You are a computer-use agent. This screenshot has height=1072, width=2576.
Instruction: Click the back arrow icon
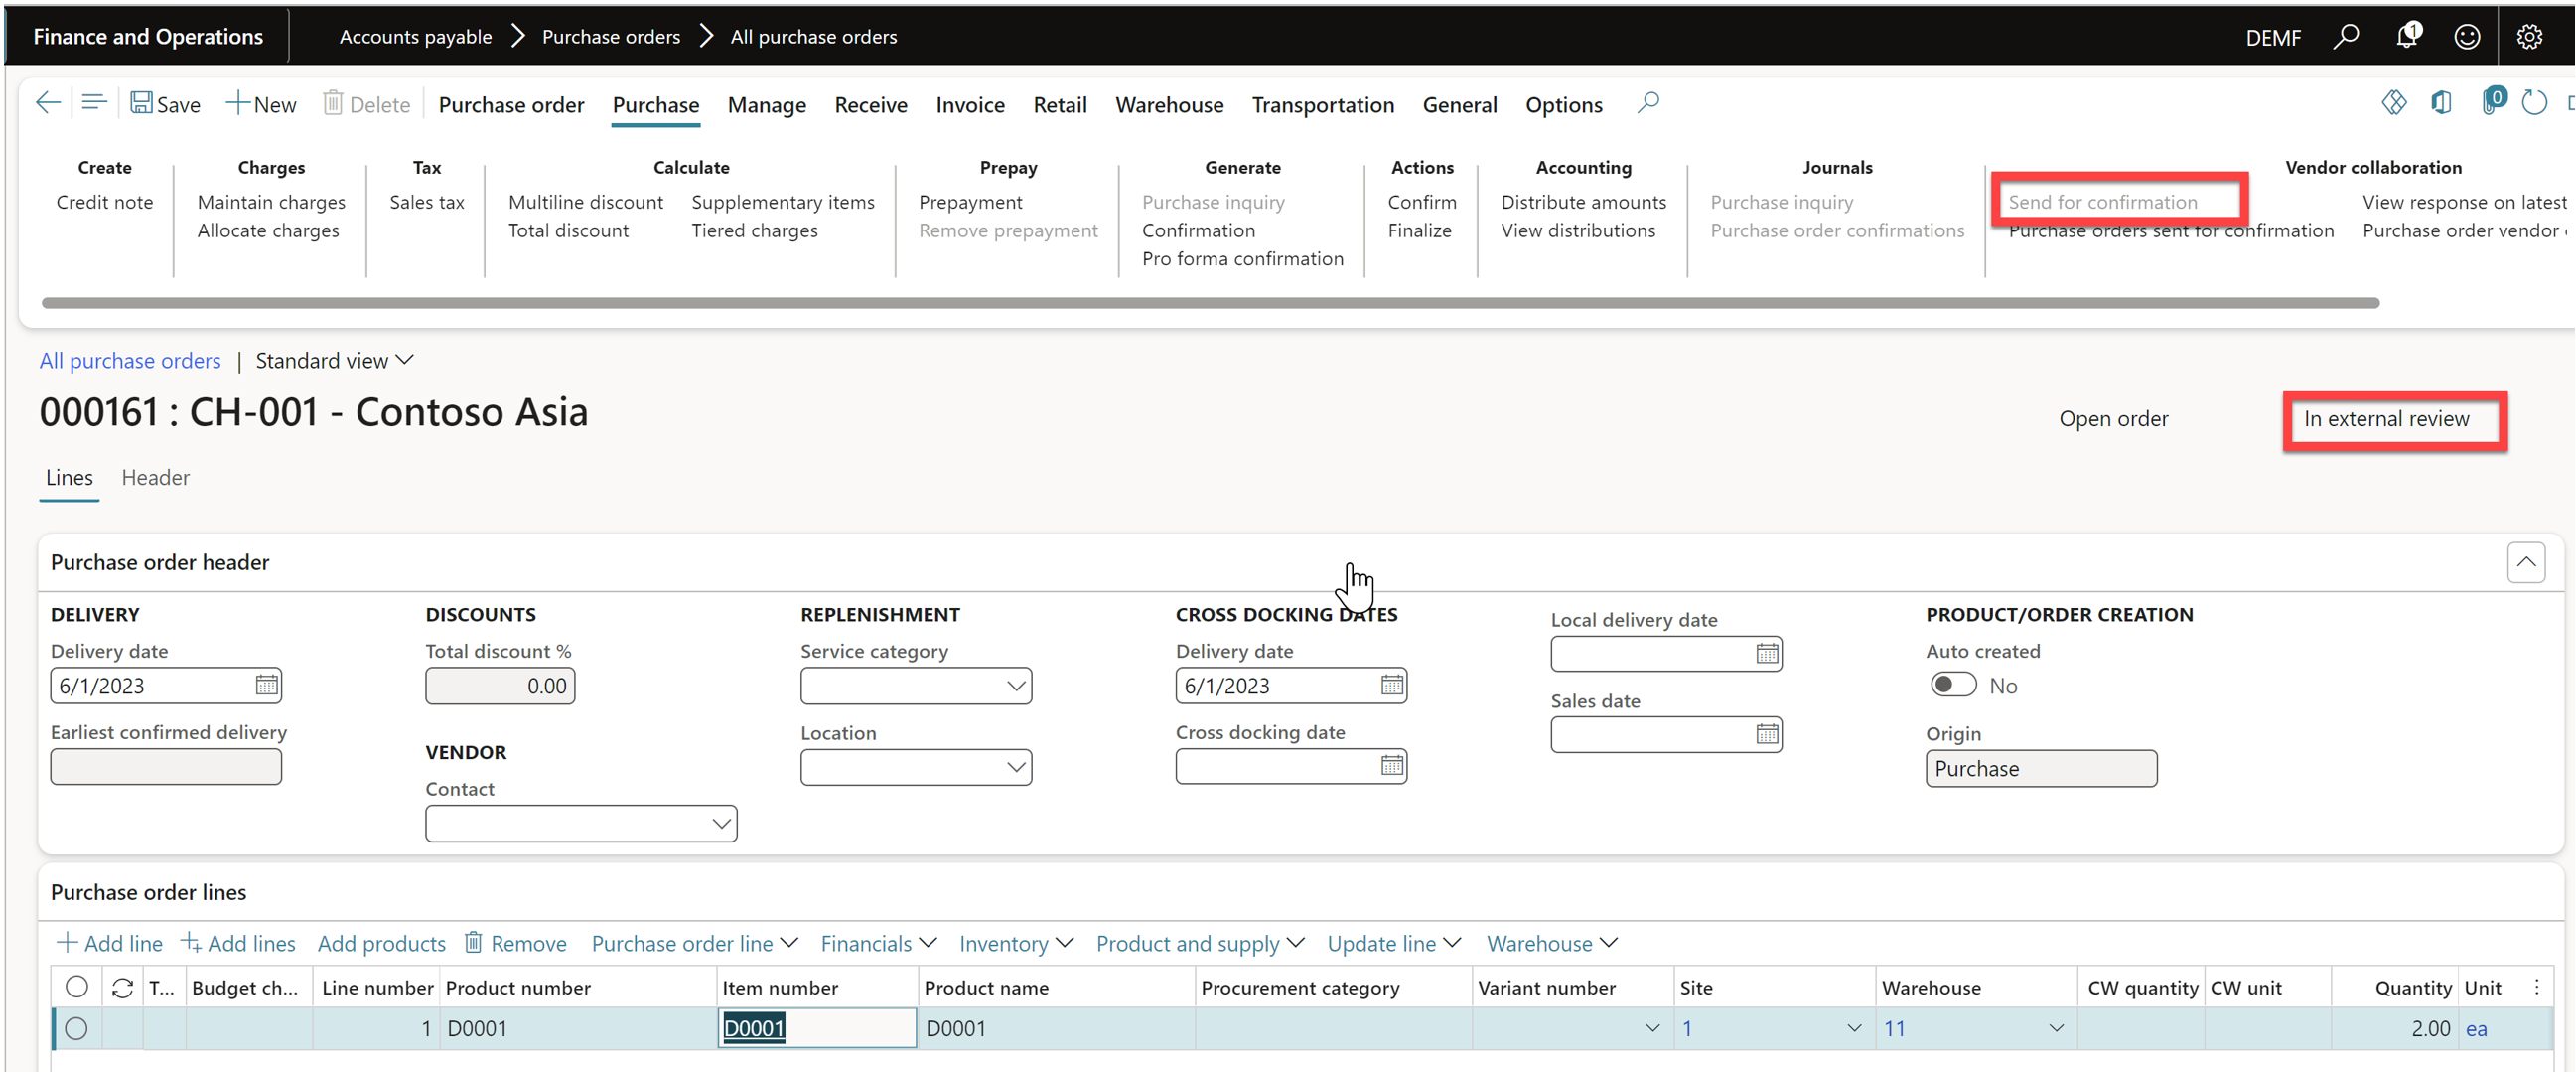(x=48, y=103)
